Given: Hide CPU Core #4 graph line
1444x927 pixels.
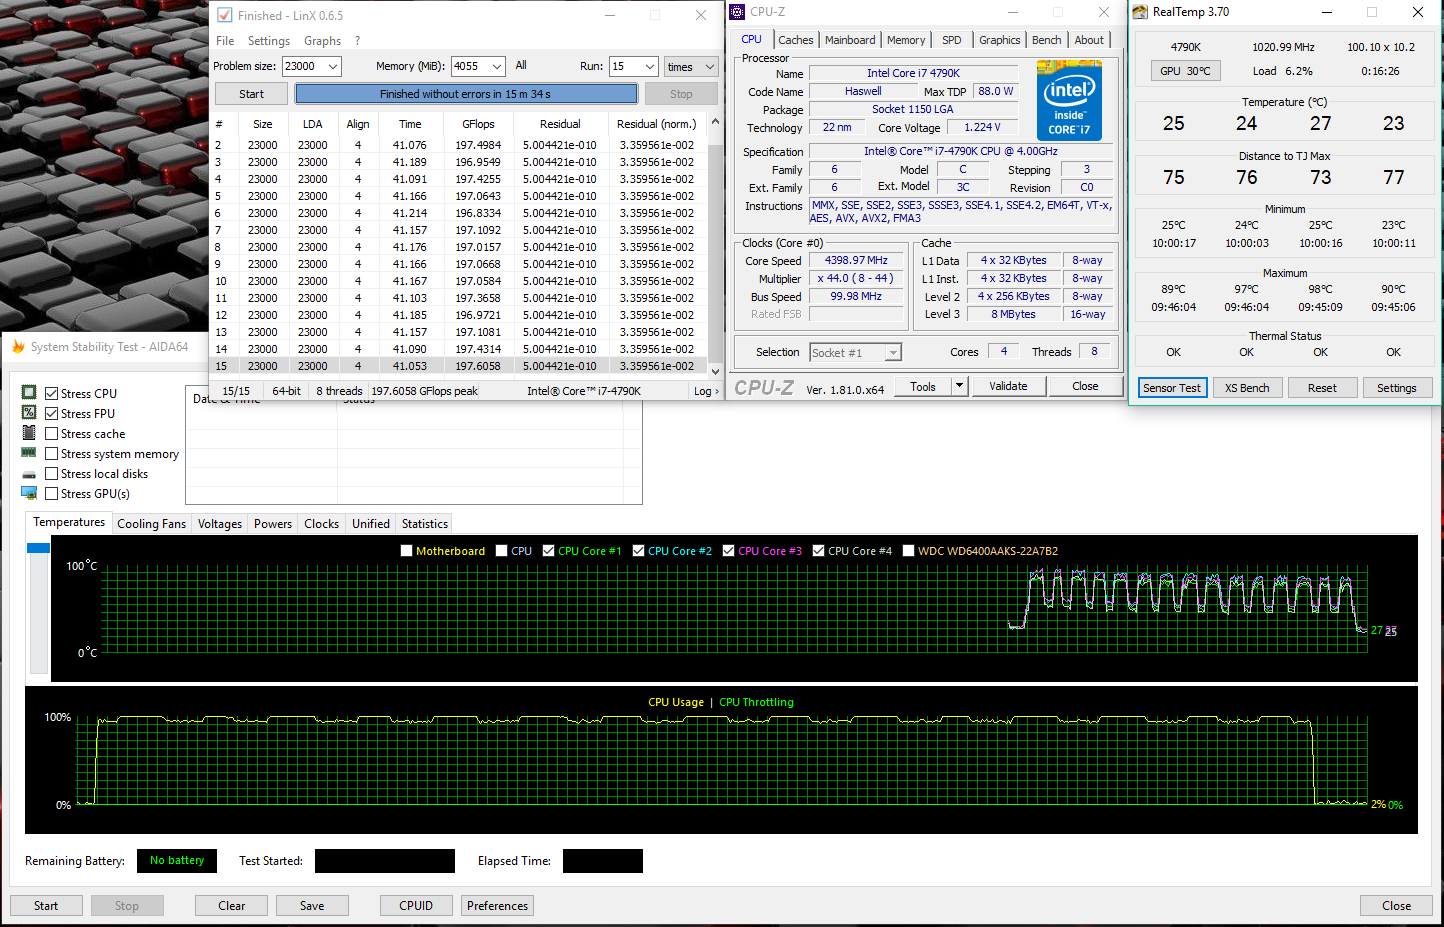Looking at the screenshot, I should (x=818, y=551).
